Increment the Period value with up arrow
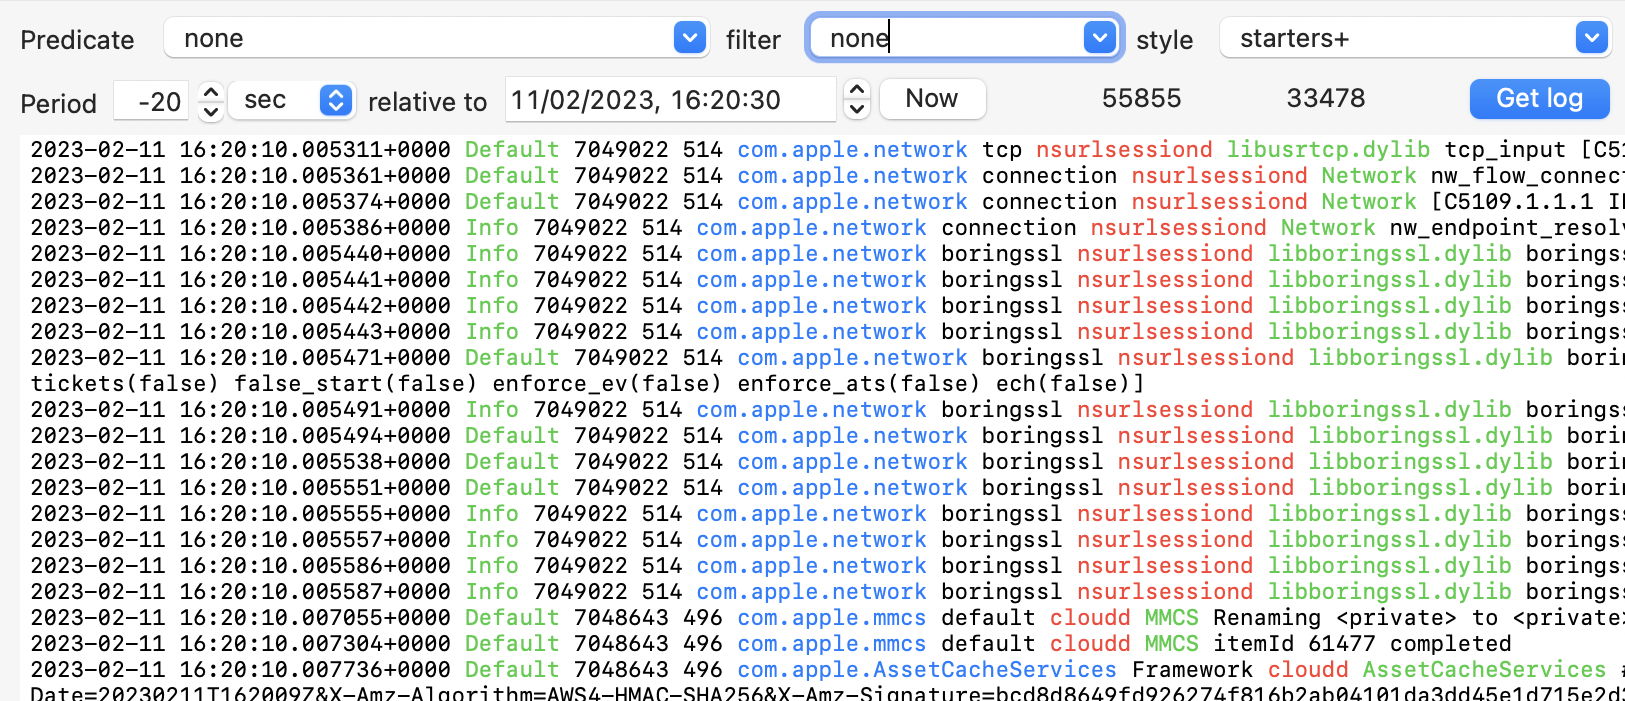This screenshot has height=701, width=1625. click(x=210, y=92)
